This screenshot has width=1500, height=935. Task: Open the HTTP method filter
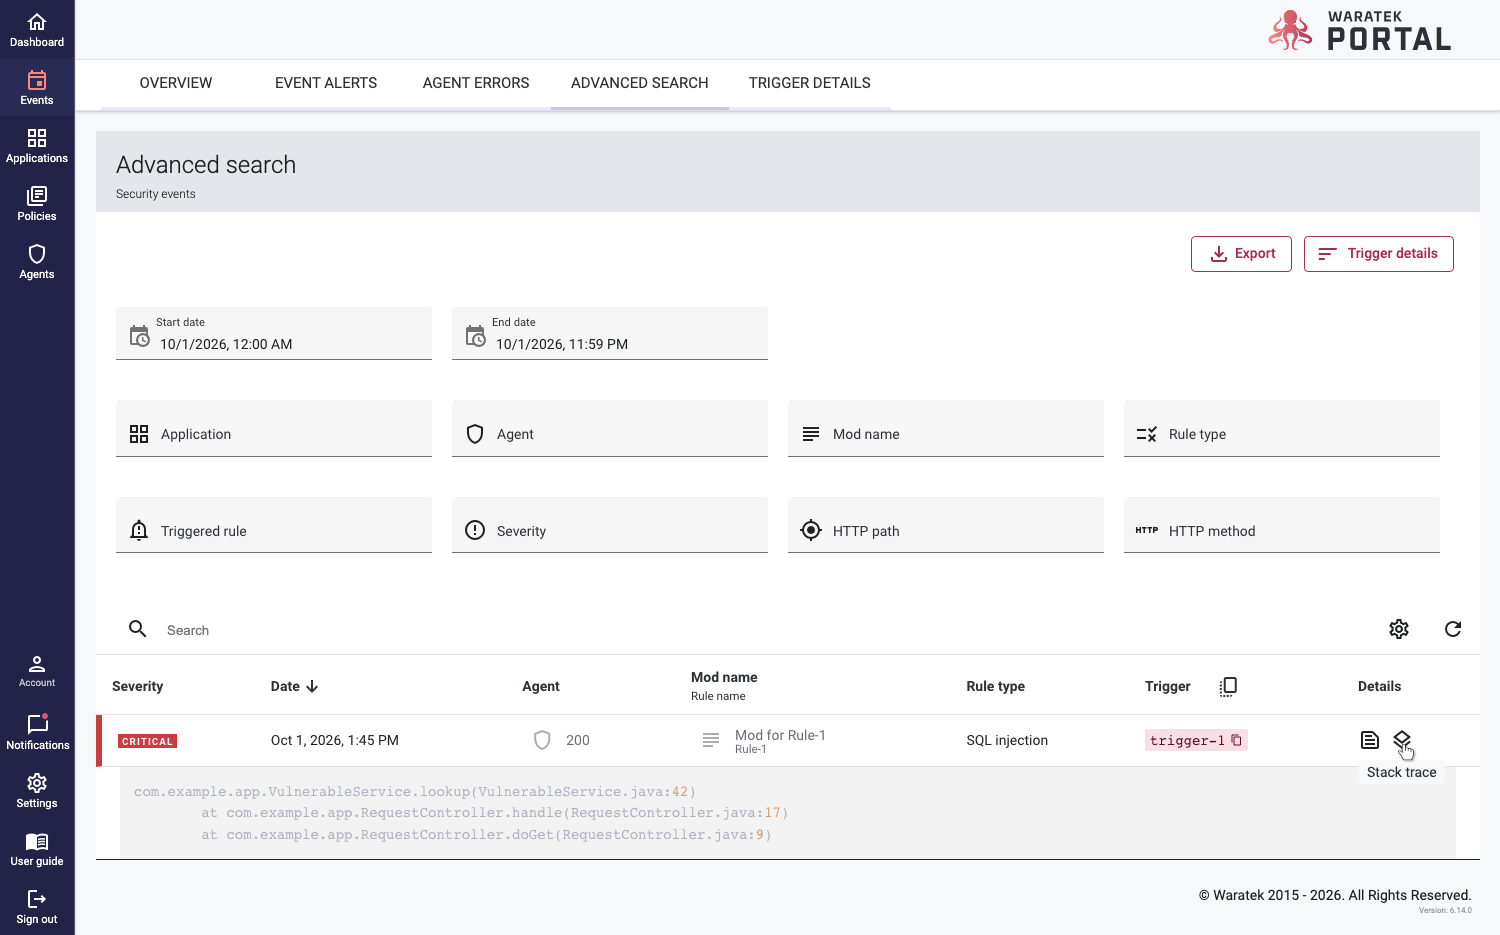tap(1282, 525)
